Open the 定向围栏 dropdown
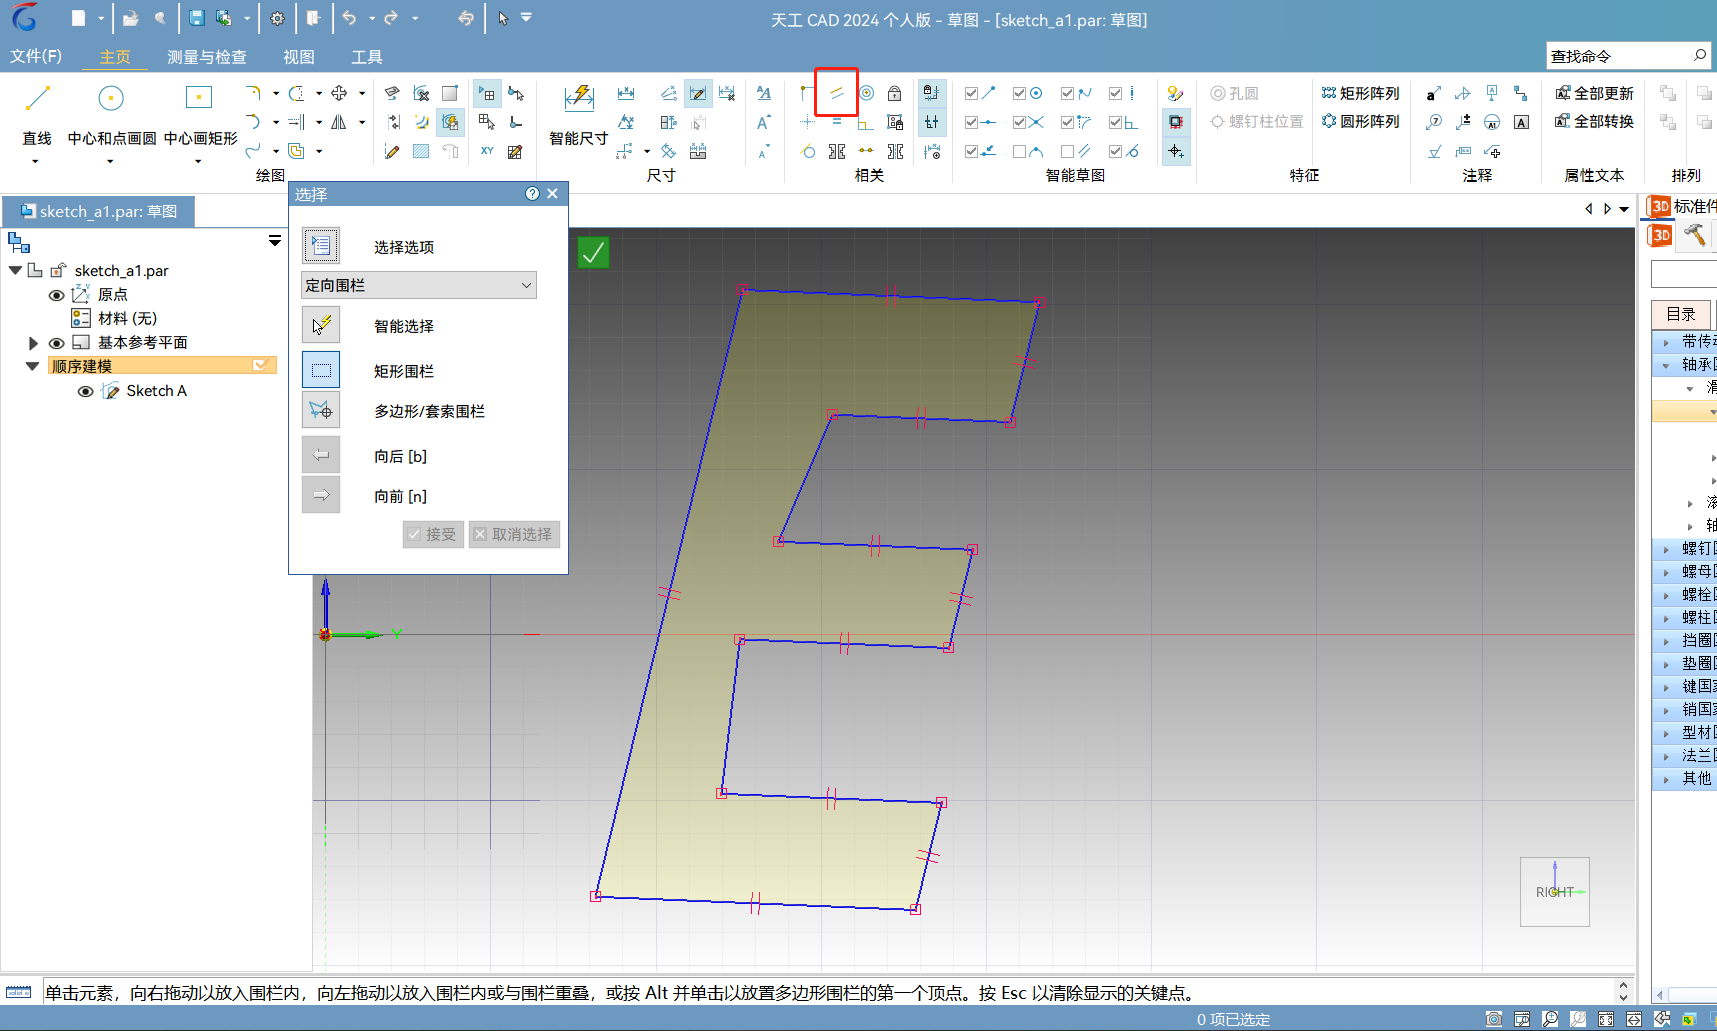This screenshot has height=1031, width=1717. [419, 285]
